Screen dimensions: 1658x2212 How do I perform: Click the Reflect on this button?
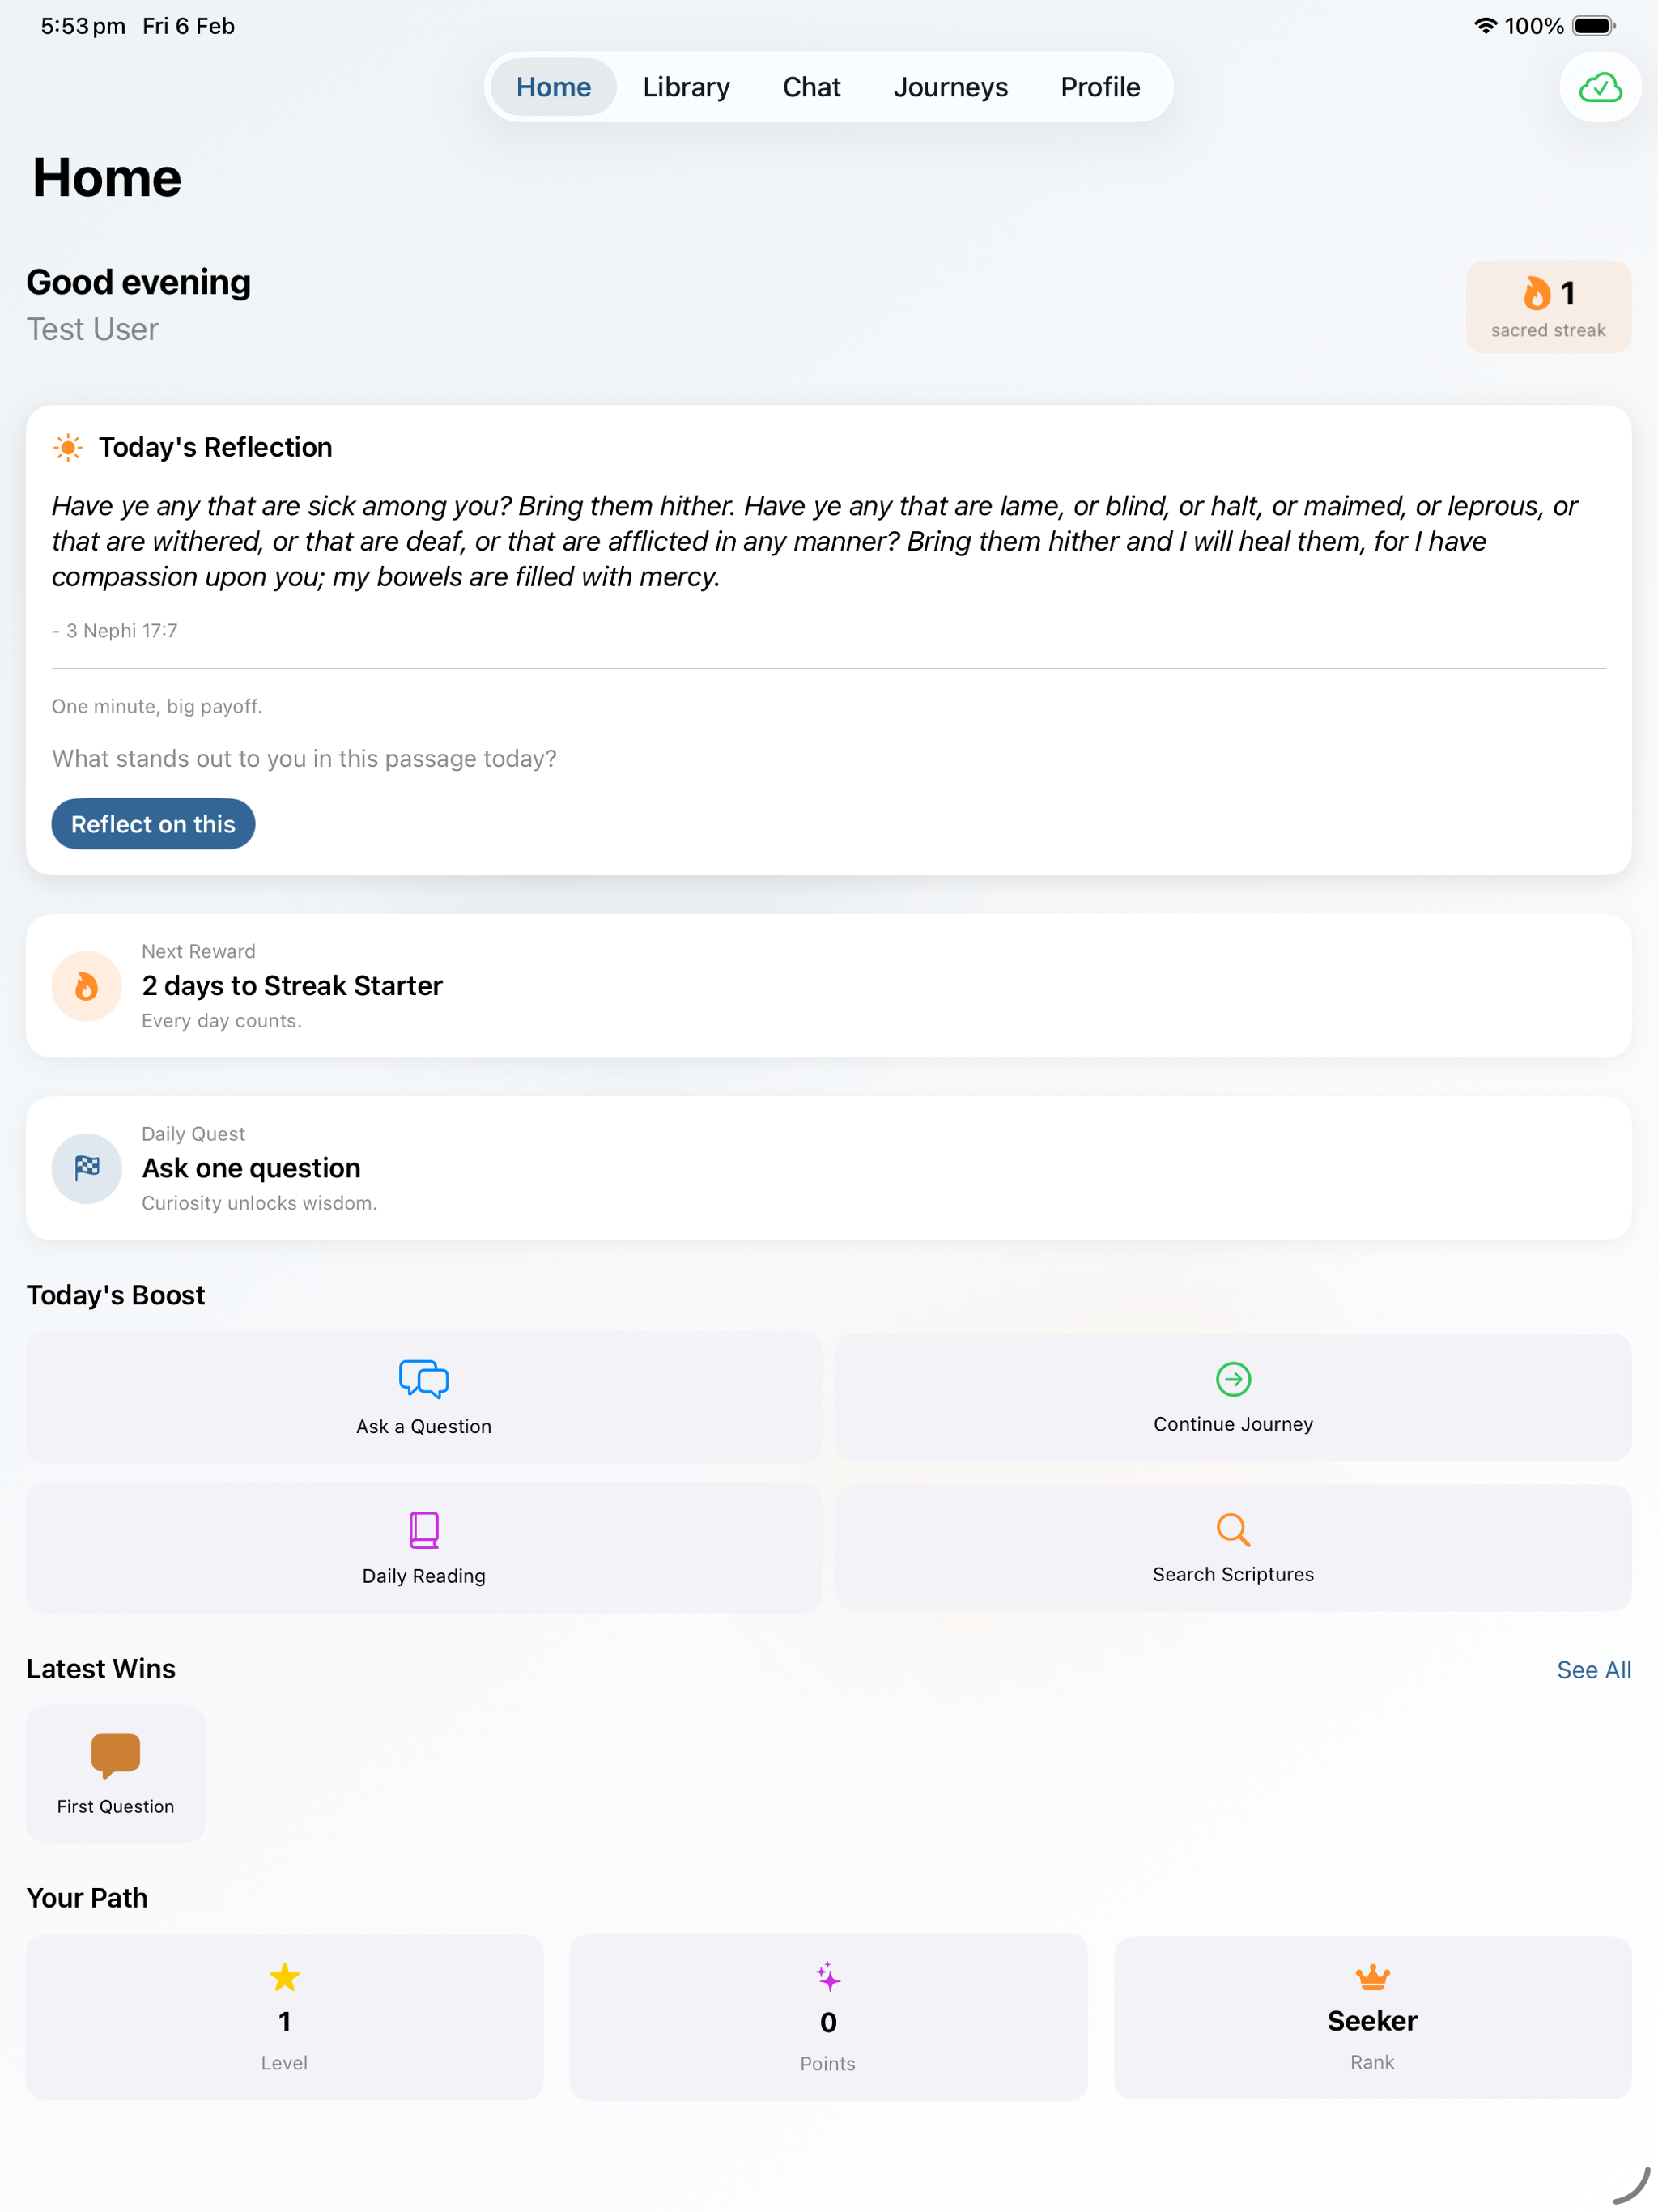(153, 824)
